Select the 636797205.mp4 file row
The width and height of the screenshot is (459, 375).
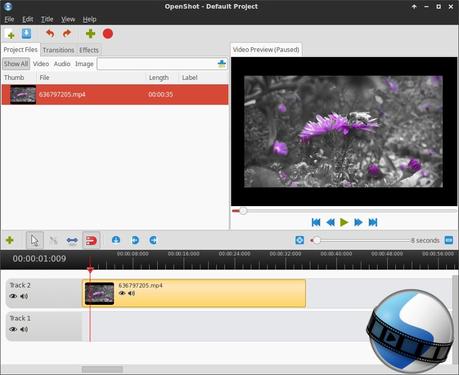click(115, 95)
